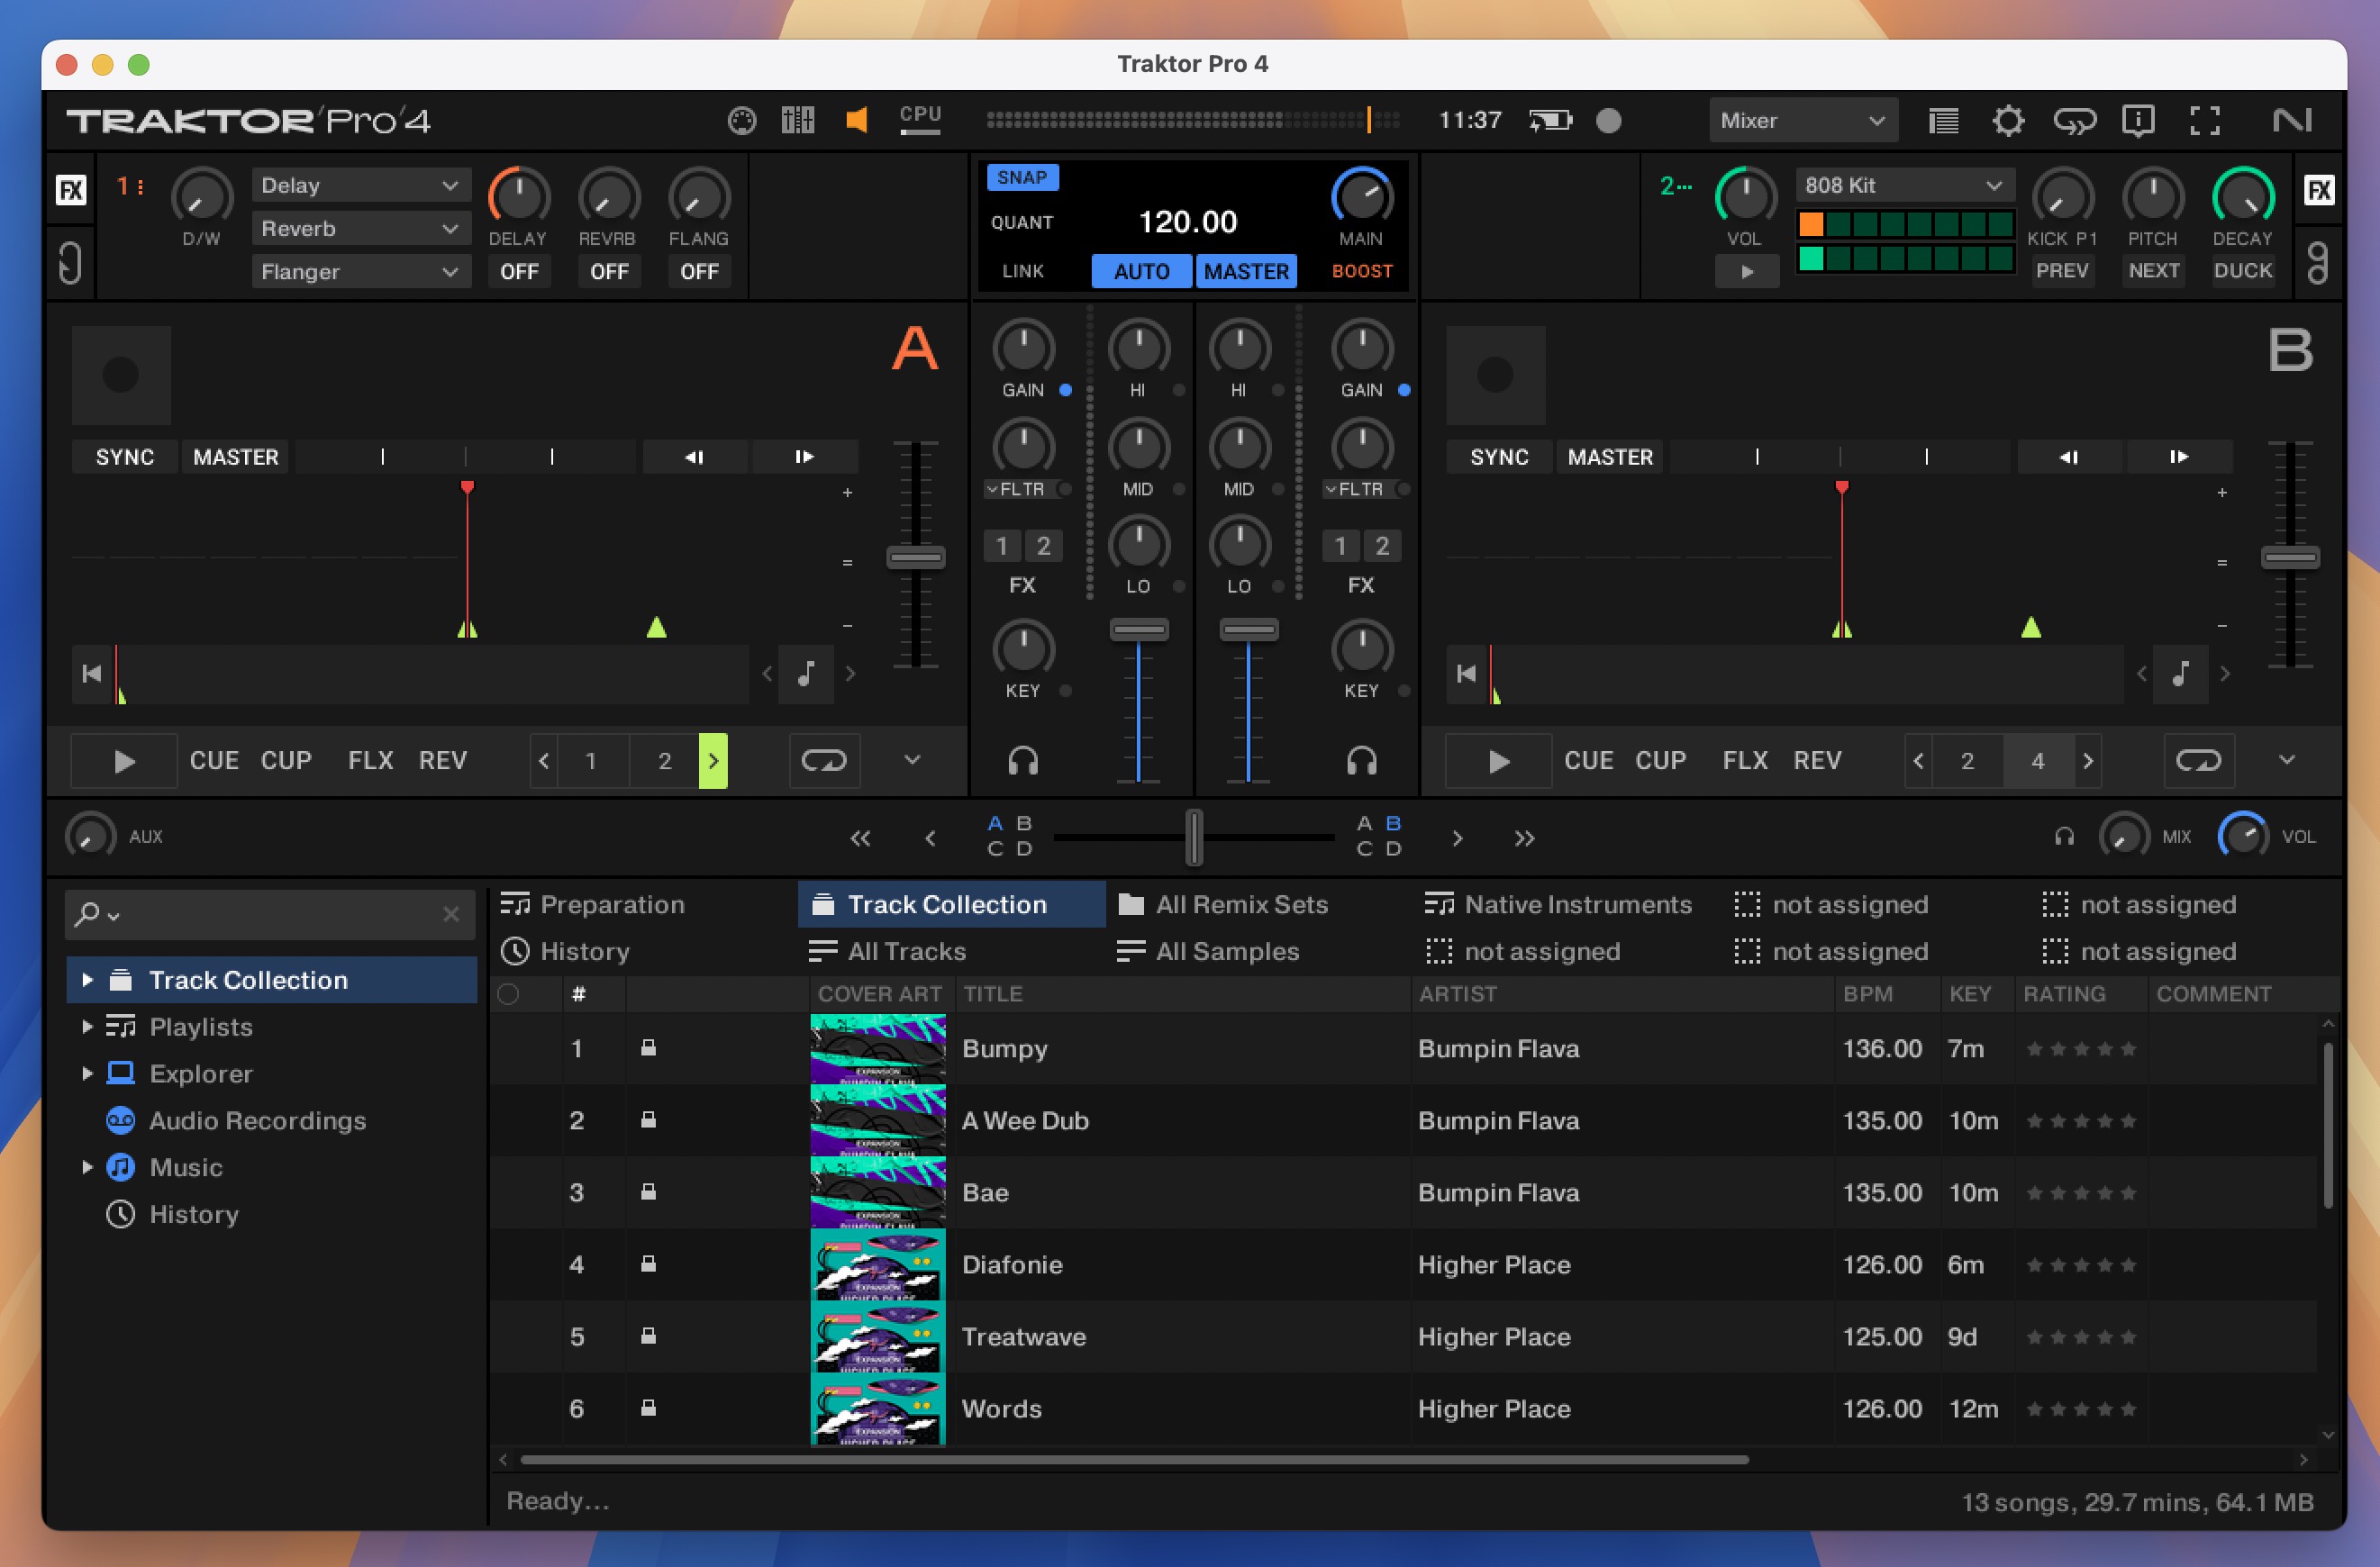Click the SYNC button on deck A
This screenshot has width=2380, height=1567.
tap(124, 455)
